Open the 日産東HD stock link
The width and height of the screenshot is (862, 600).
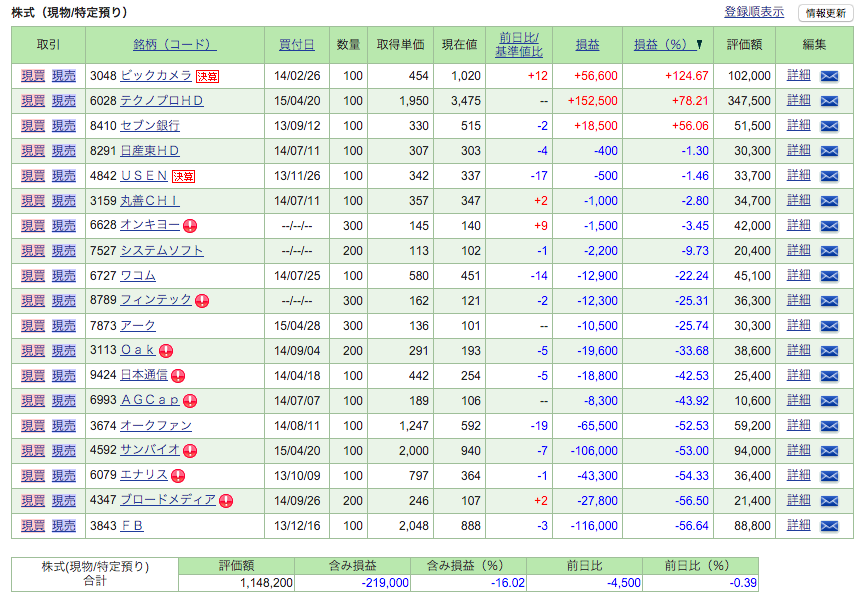150,151
